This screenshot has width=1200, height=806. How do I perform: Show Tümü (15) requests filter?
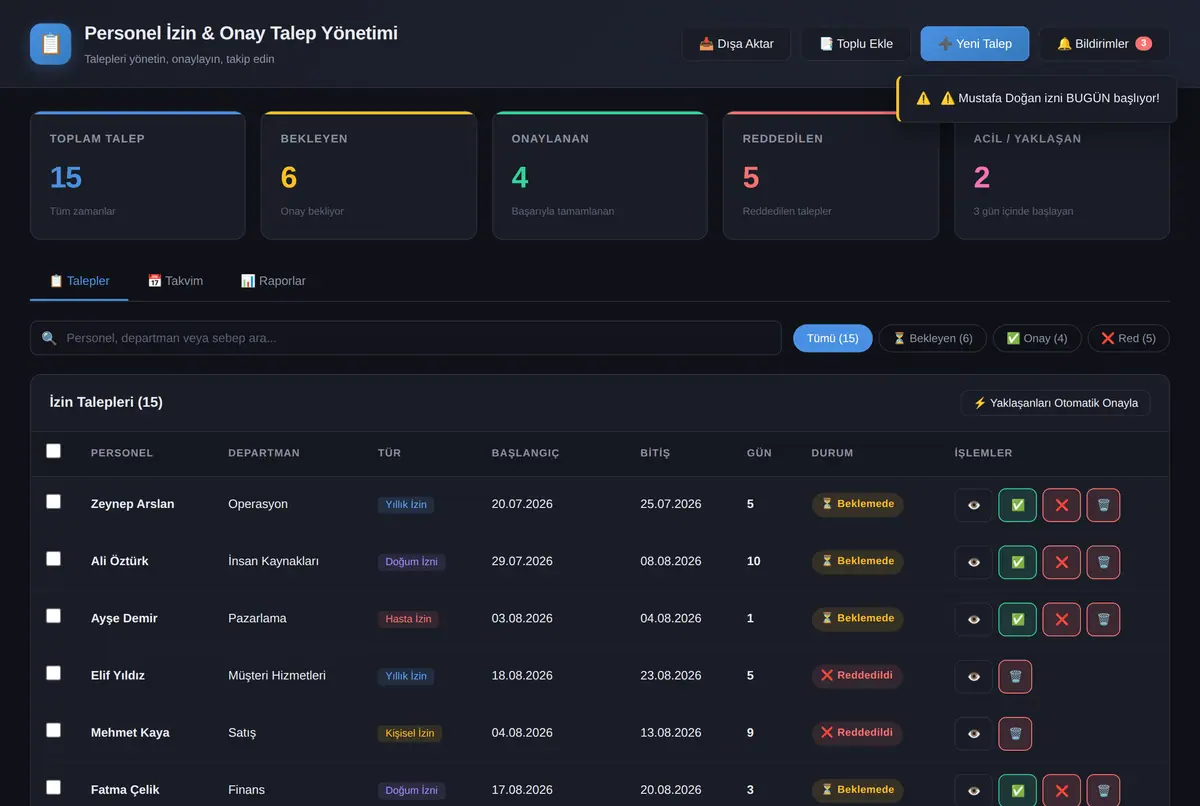point(833,338)
